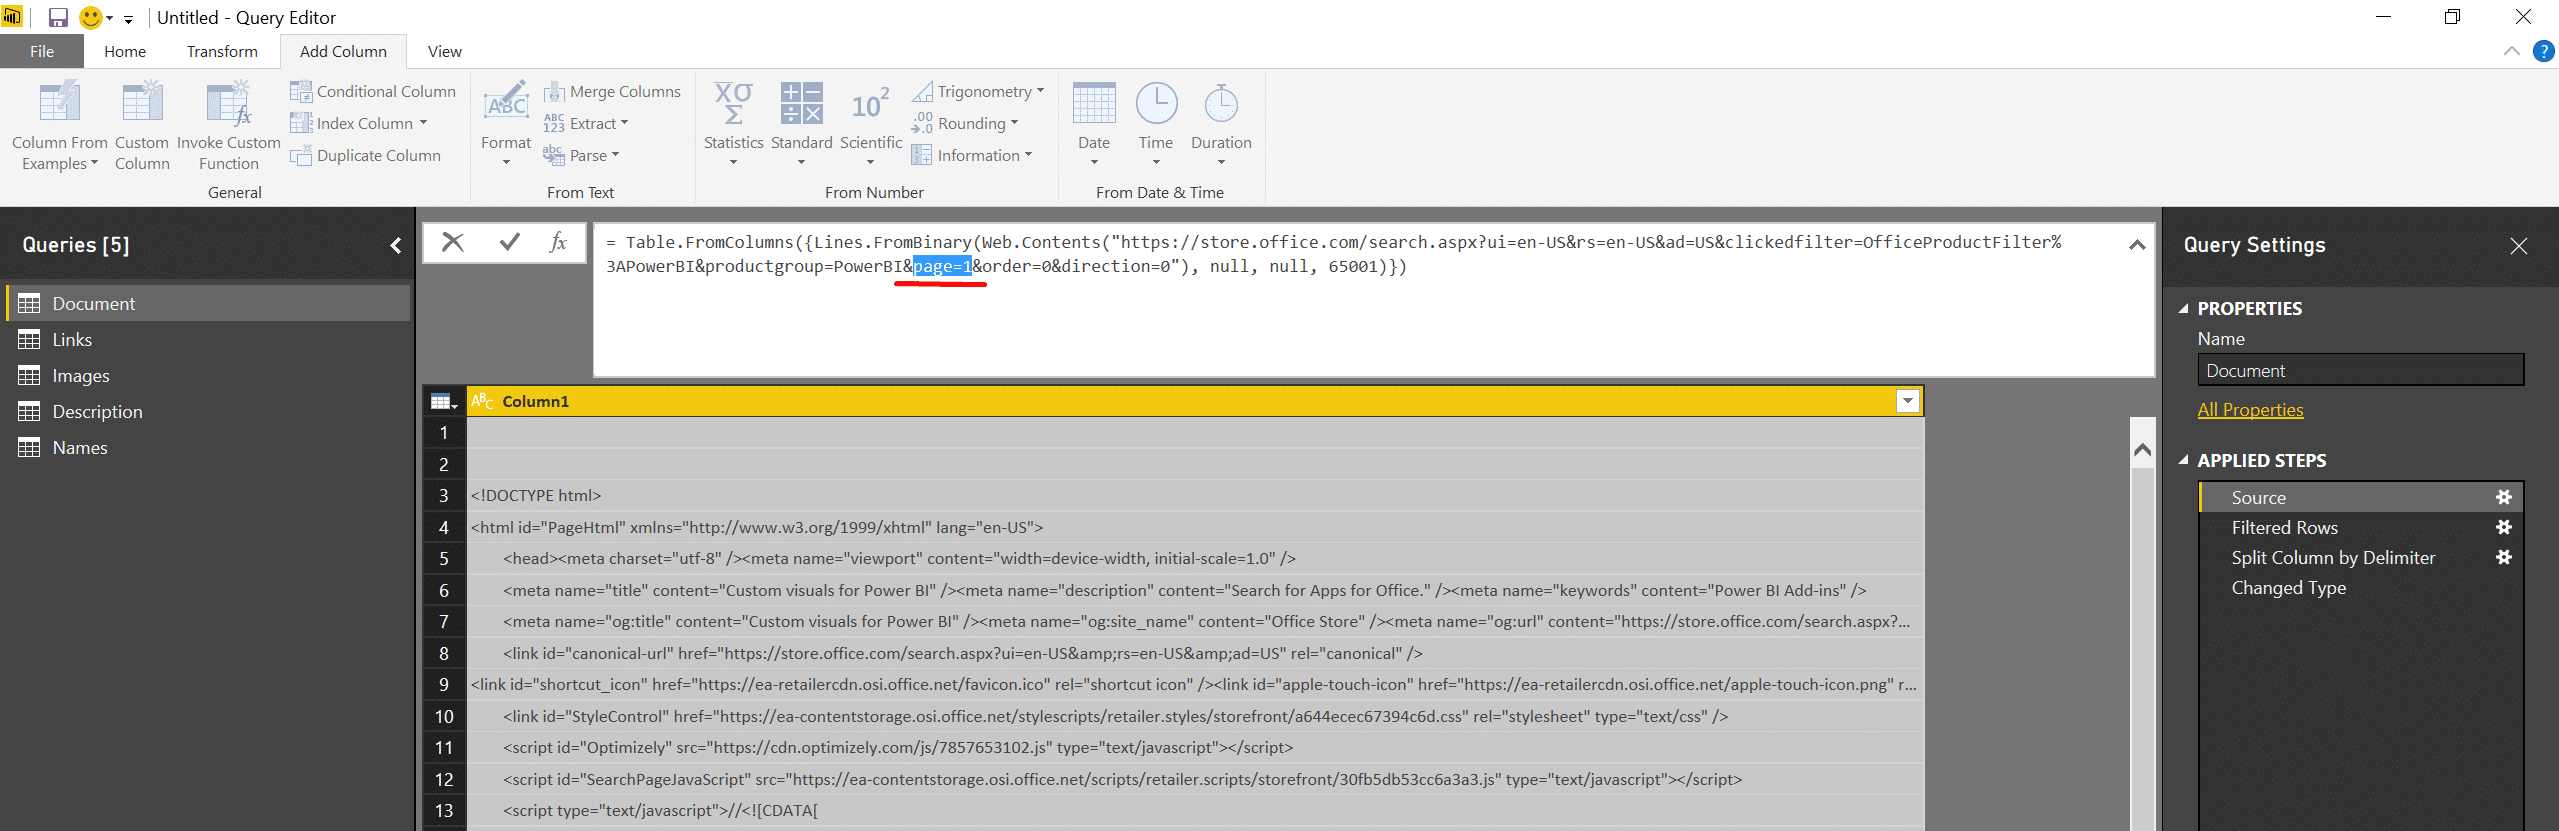Viewport: 2559px width, 831px height.
Task: Open the Column1 filter dropdown
Action: (x=1907, y=401)
